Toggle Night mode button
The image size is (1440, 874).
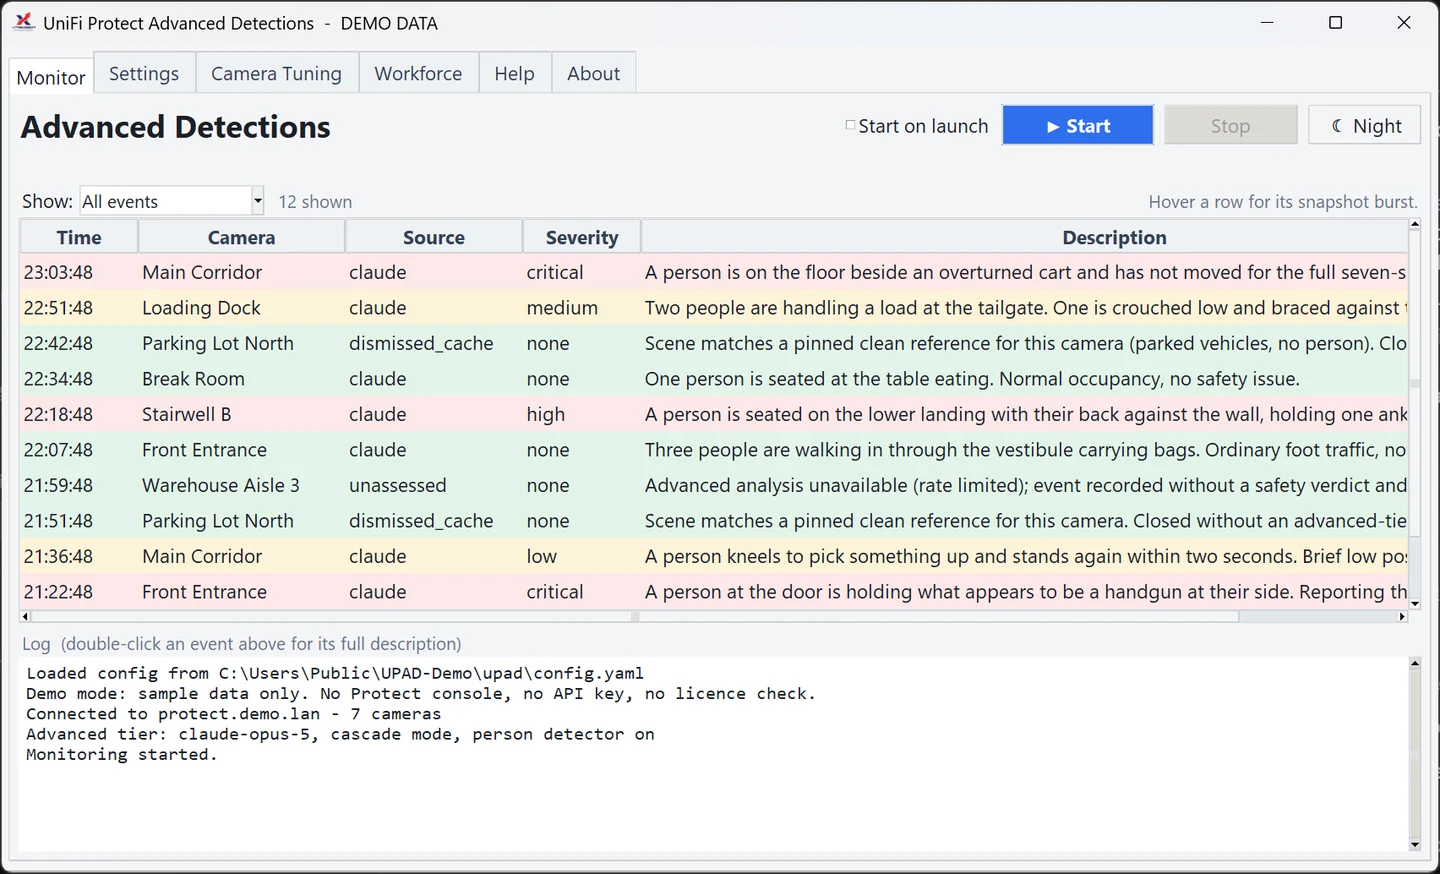point(1364,125)
